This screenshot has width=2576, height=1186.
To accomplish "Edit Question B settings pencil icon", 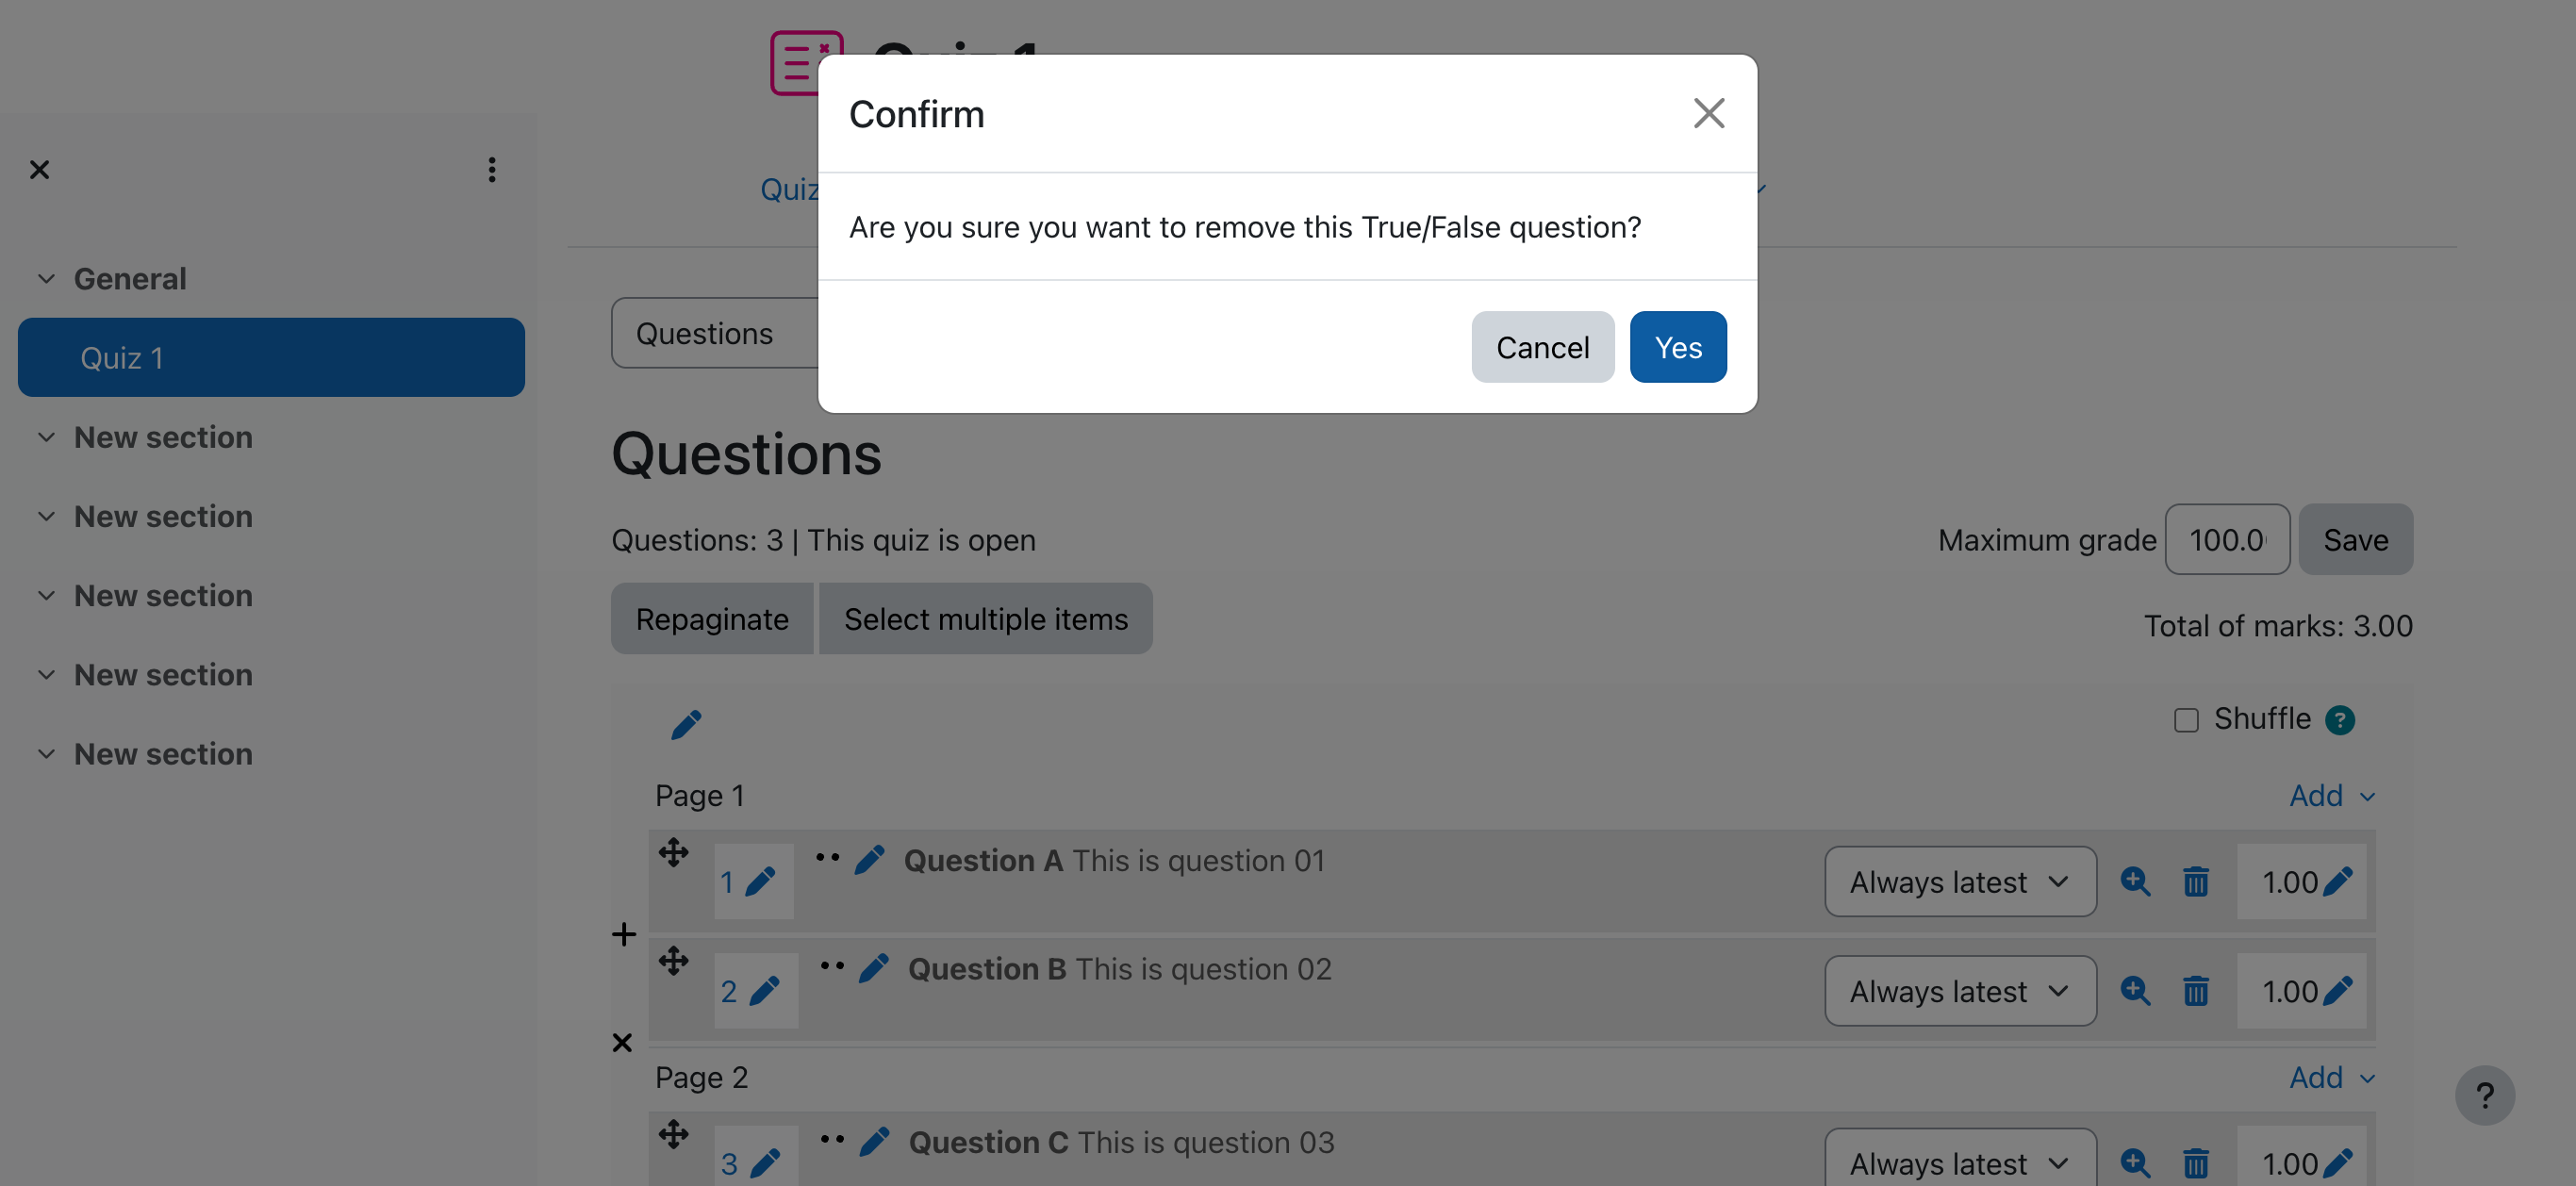I will (873, 968).
